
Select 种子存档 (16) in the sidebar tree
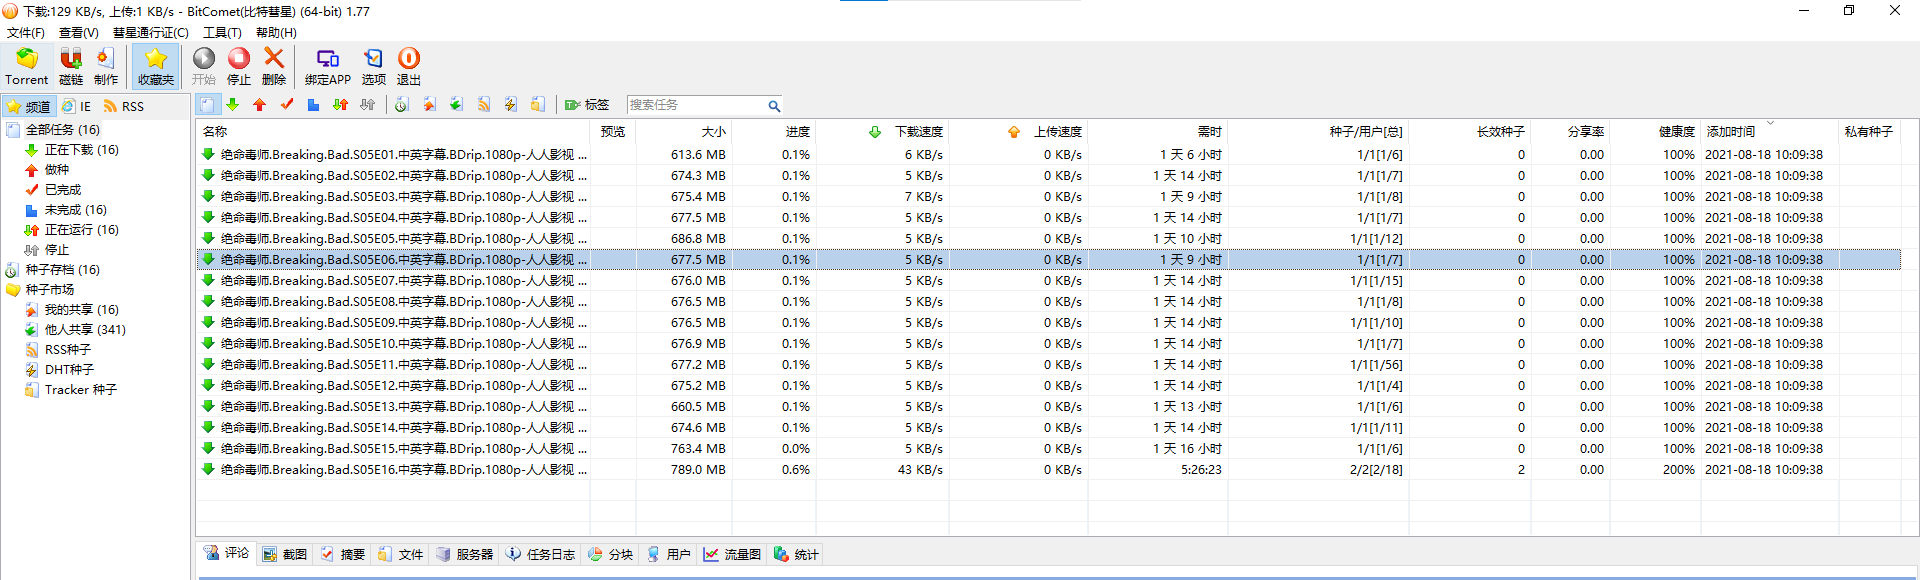point(62,270)
